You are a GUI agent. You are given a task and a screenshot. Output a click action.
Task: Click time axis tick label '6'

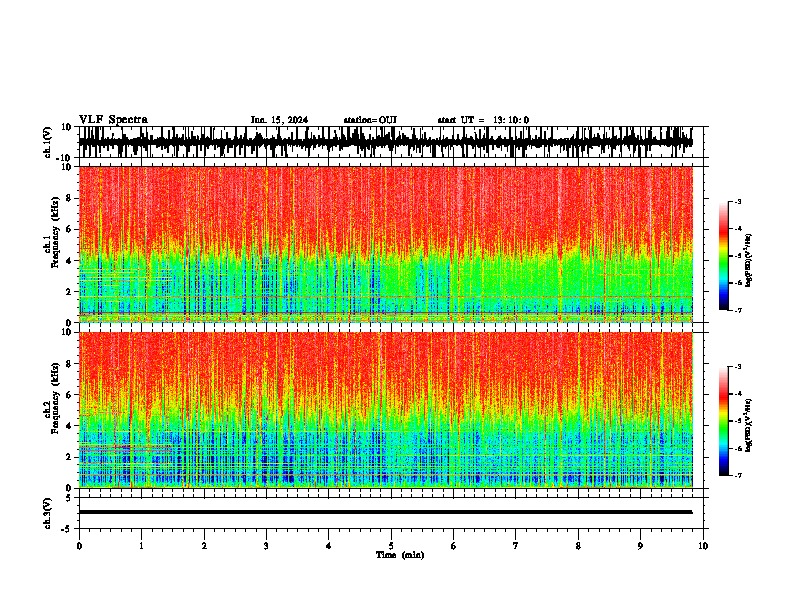(454, 546)
